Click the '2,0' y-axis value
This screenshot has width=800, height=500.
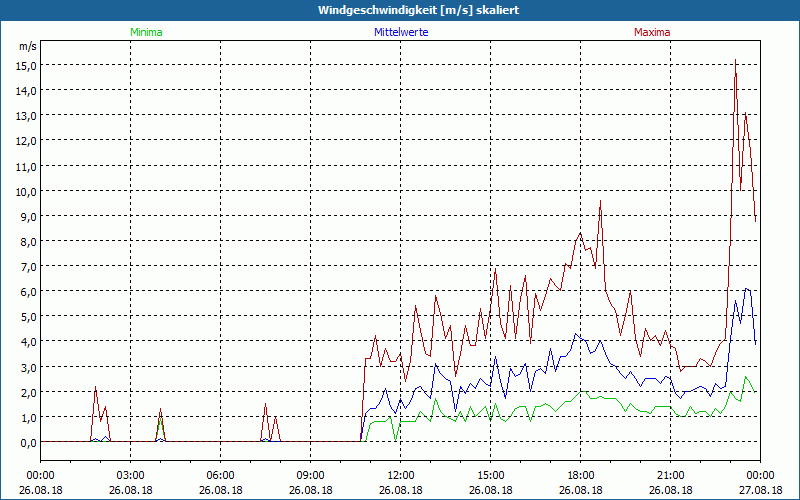(28, 392)
